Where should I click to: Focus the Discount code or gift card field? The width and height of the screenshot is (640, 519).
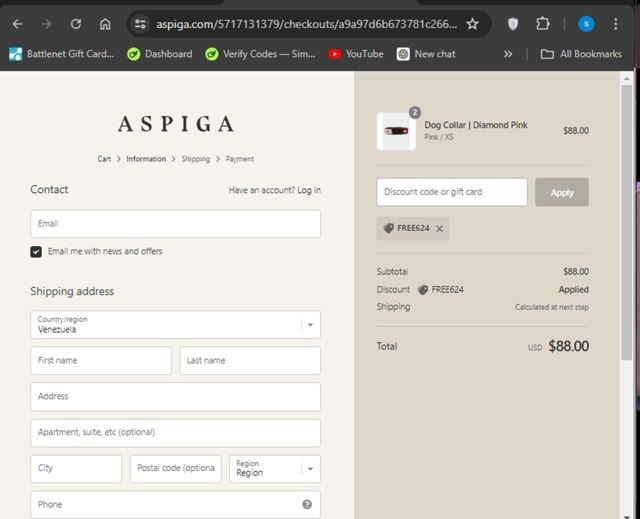click(x=452, y=192)
